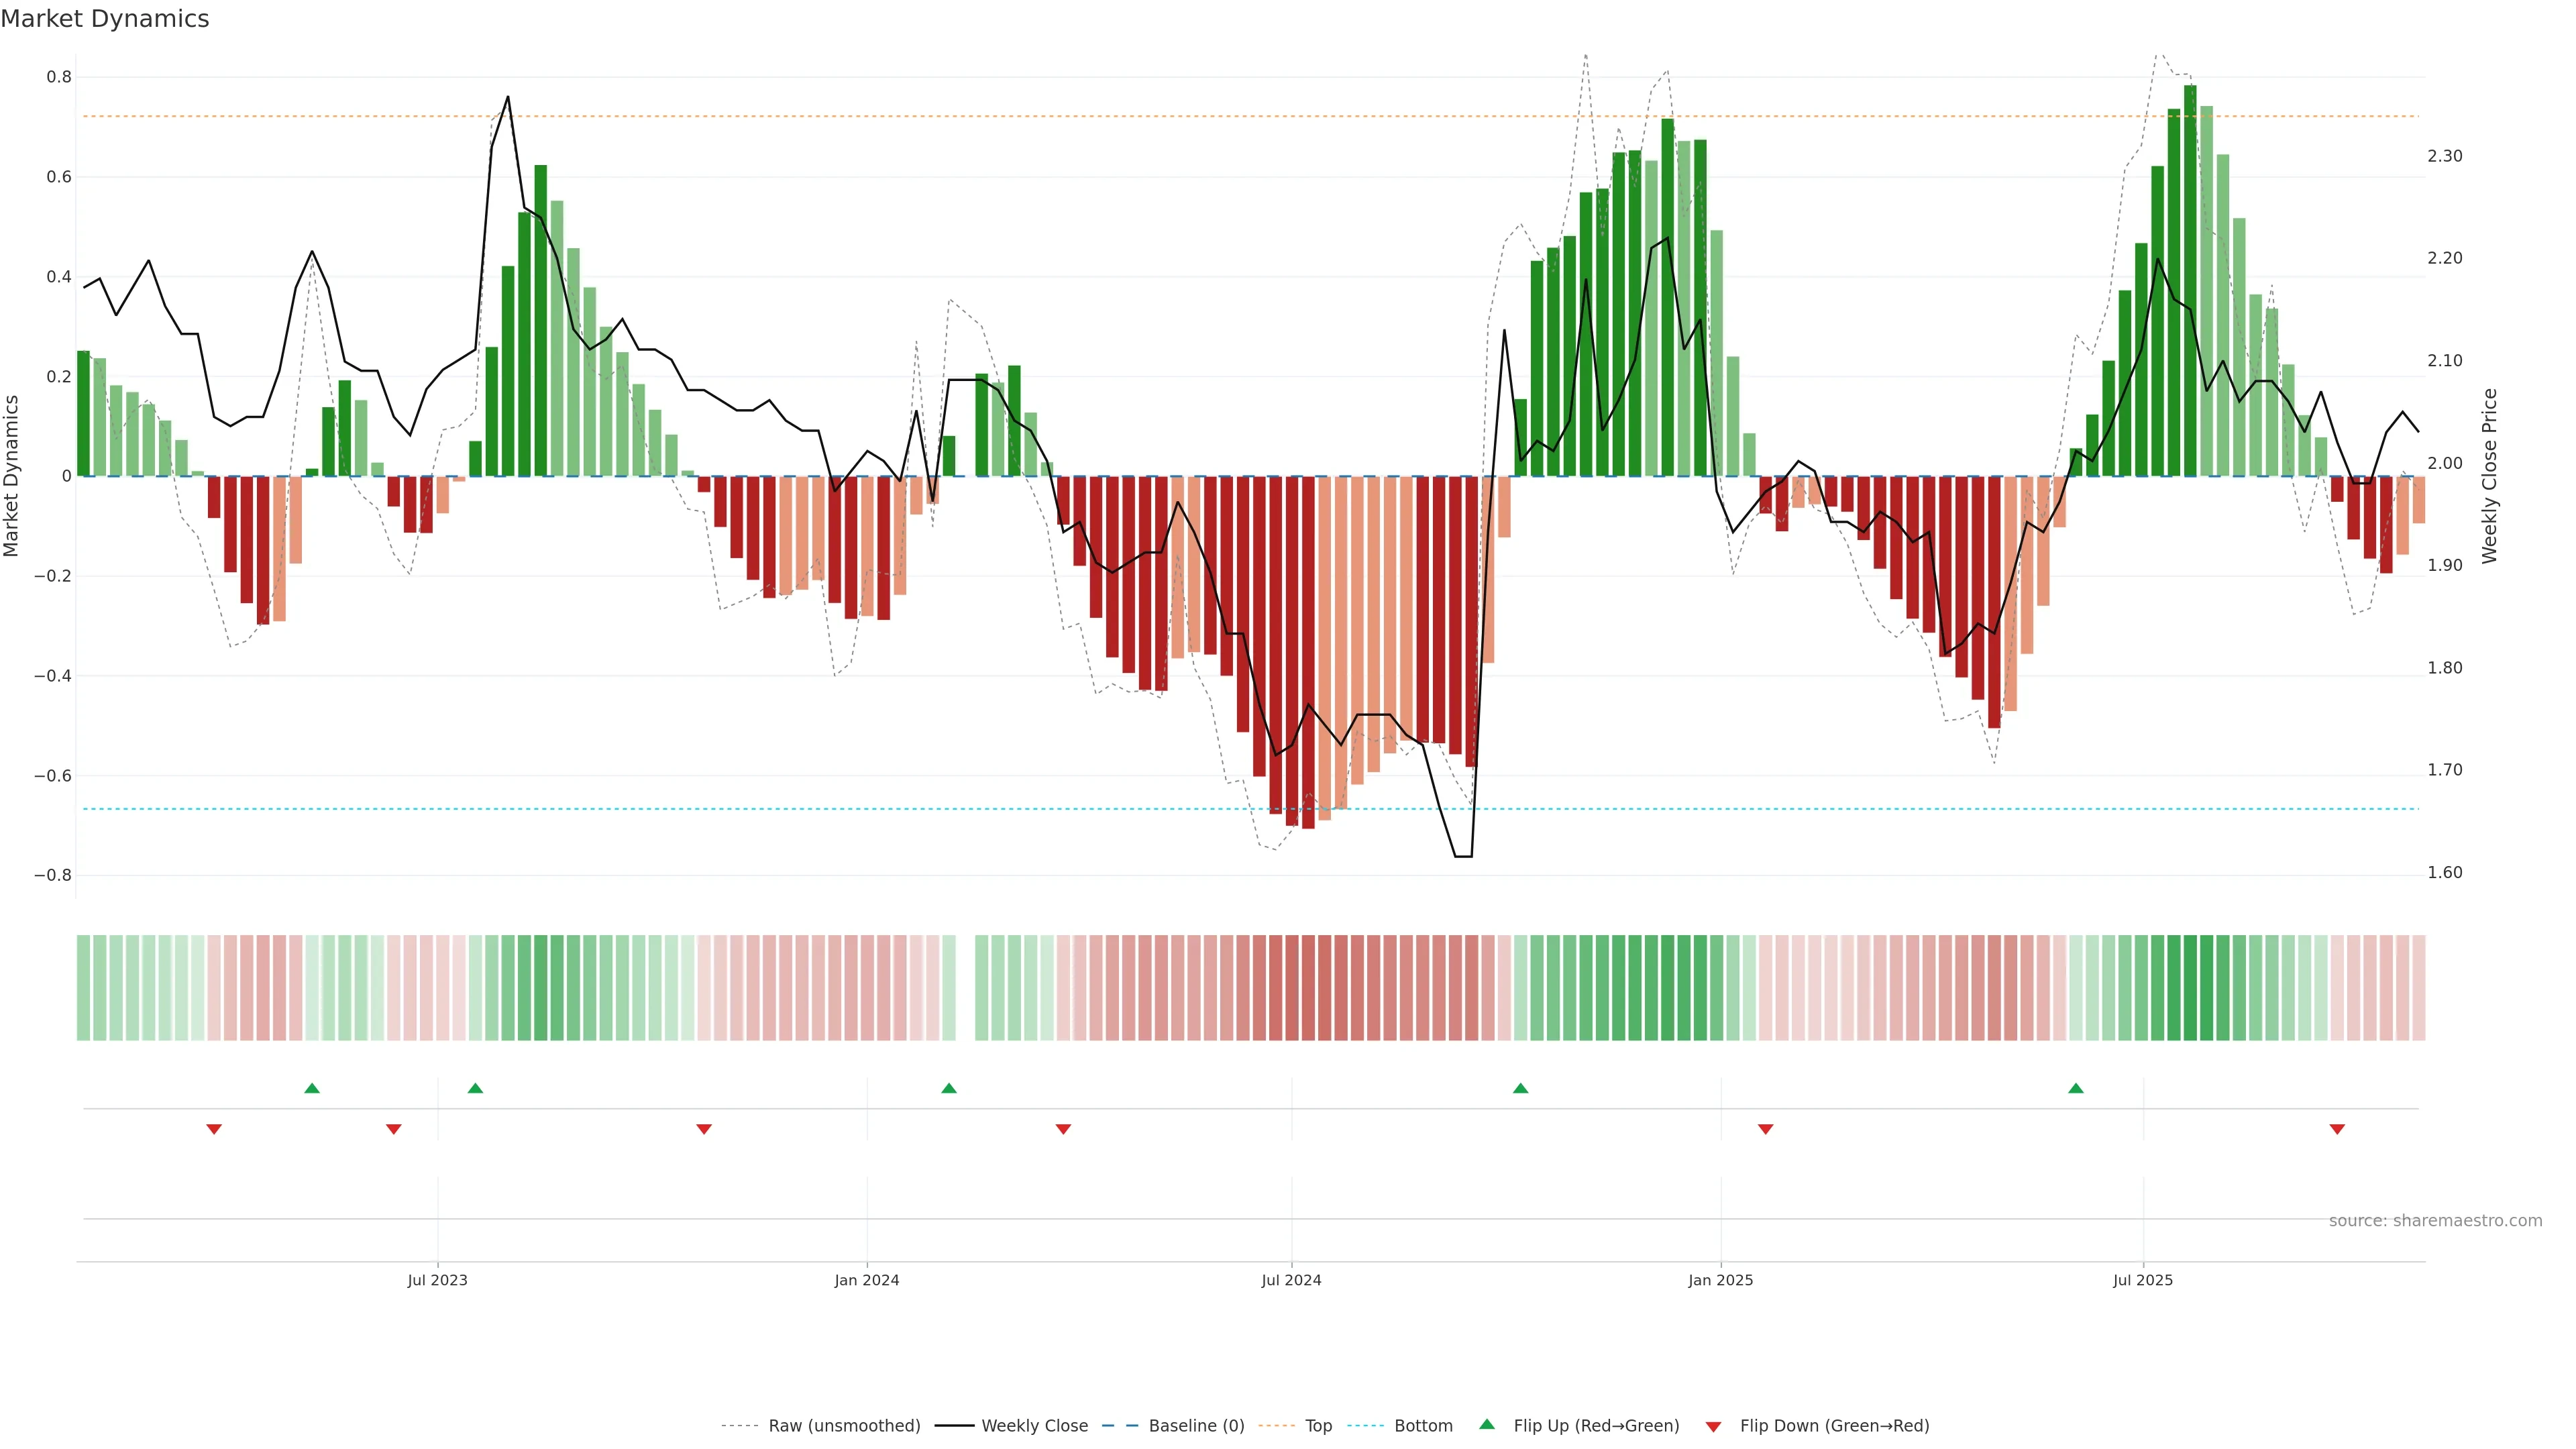Click the Jan 2024 x-axis label
Viewport: 2576px width, 1449px height.
point(866,1280)
